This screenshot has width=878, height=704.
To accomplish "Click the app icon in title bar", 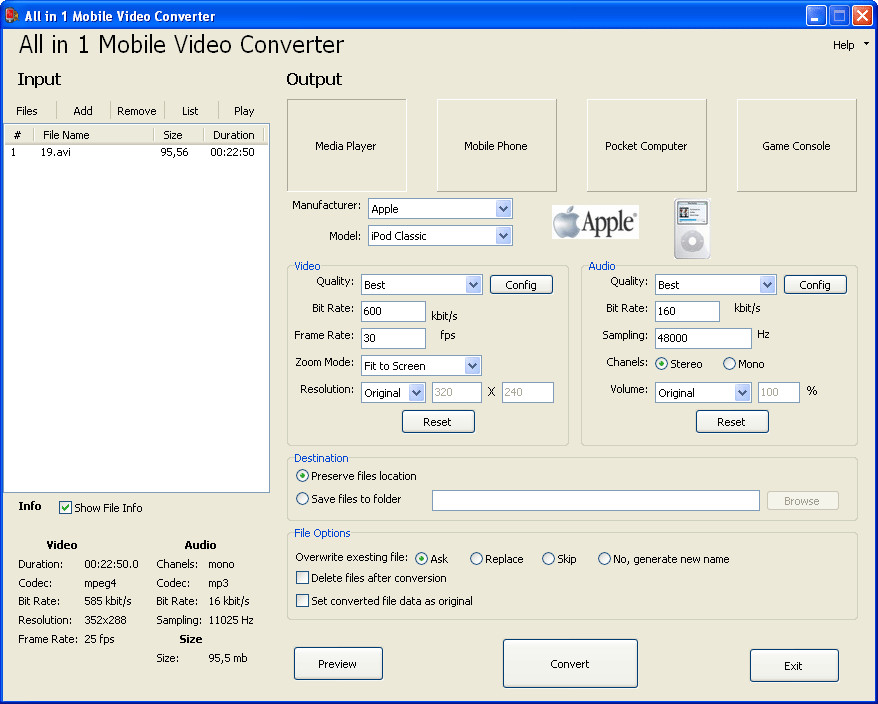I will (x=11, y=15).
